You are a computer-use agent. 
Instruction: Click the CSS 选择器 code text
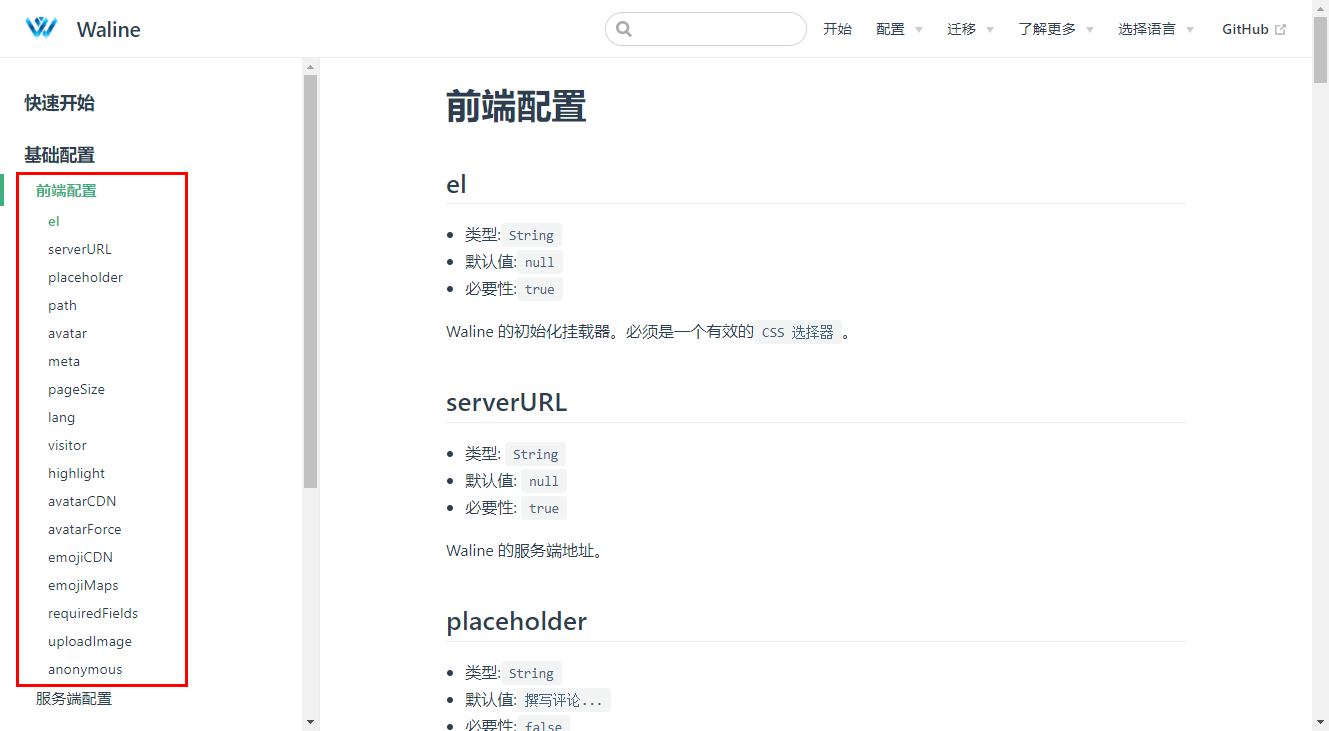click(x=798, y=332)
